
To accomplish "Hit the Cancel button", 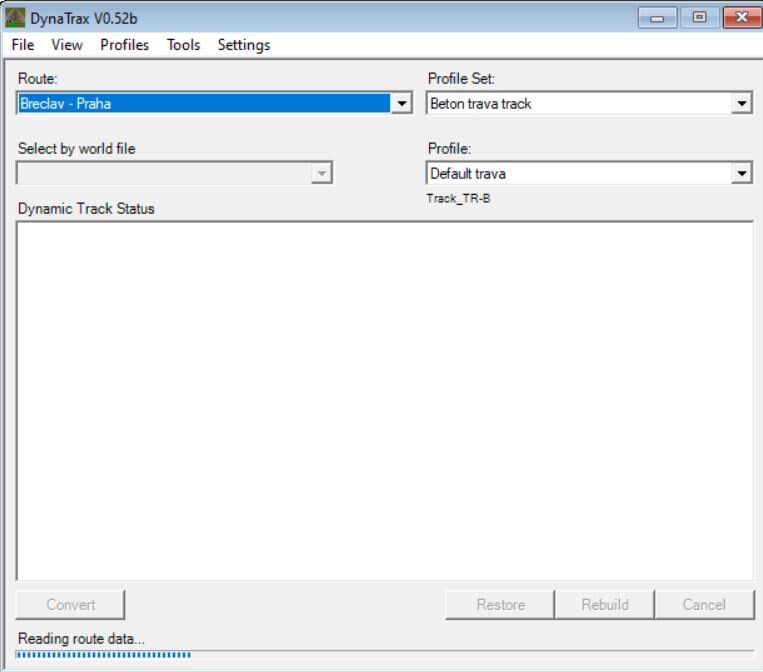I will (704, 604).
